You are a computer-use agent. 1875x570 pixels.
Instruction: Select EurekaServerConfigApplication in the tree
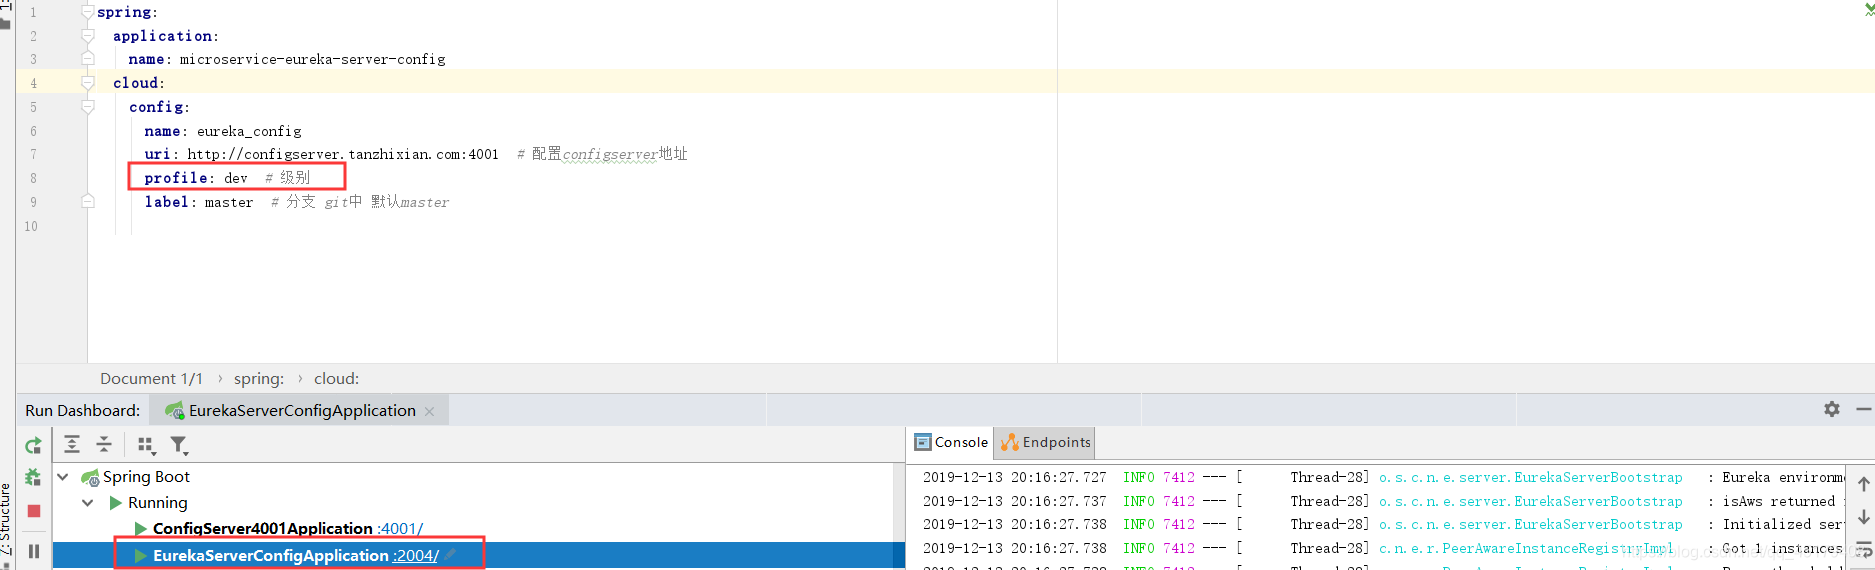click(270, 556)
